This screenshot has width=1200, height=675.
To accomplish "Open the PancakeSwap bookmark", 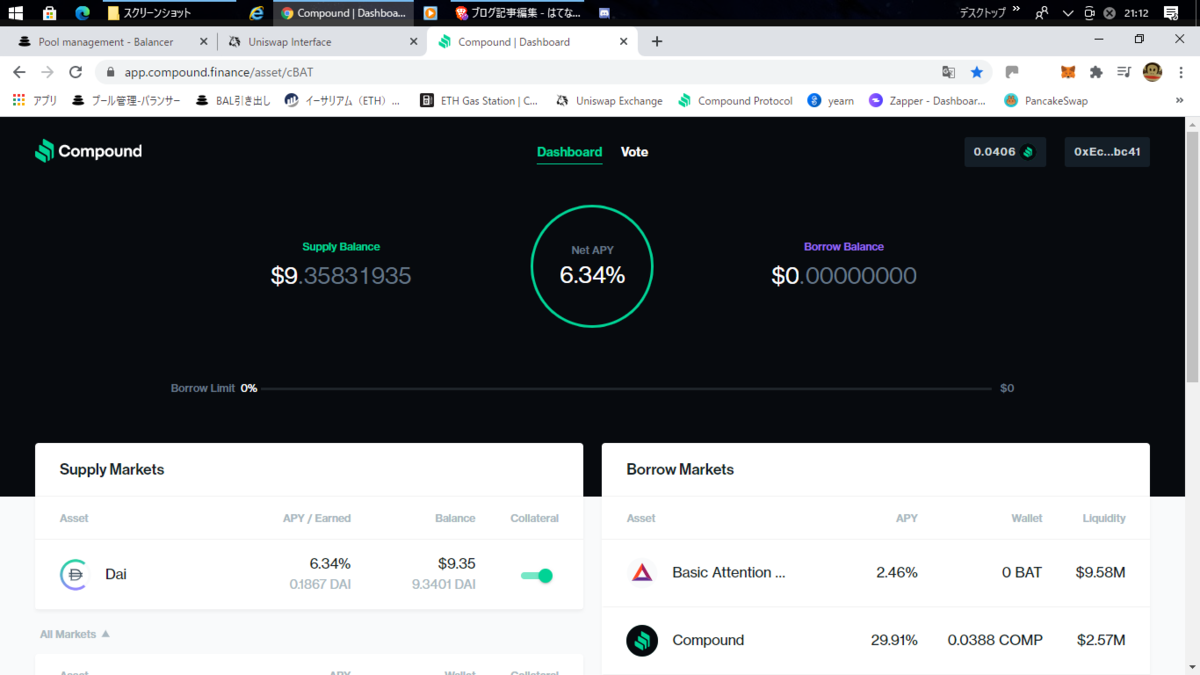I will pyautogui.click(x=1046, y=101).
